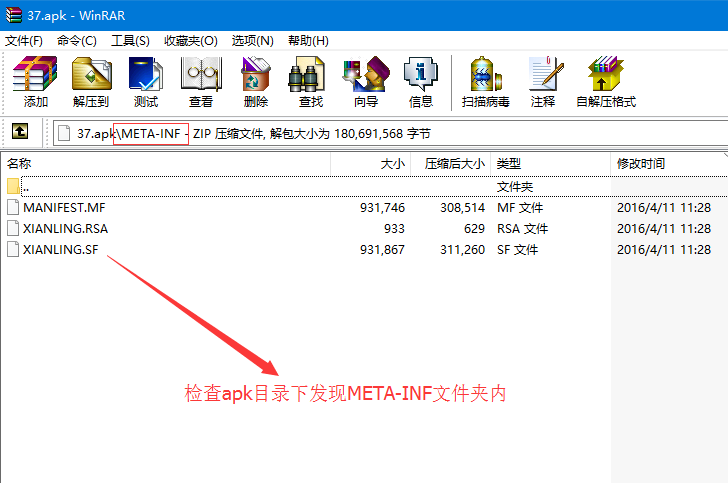Sort by Name (名称) column header
Viewport: 728px width, 483px height.
[x=166, y=163]
